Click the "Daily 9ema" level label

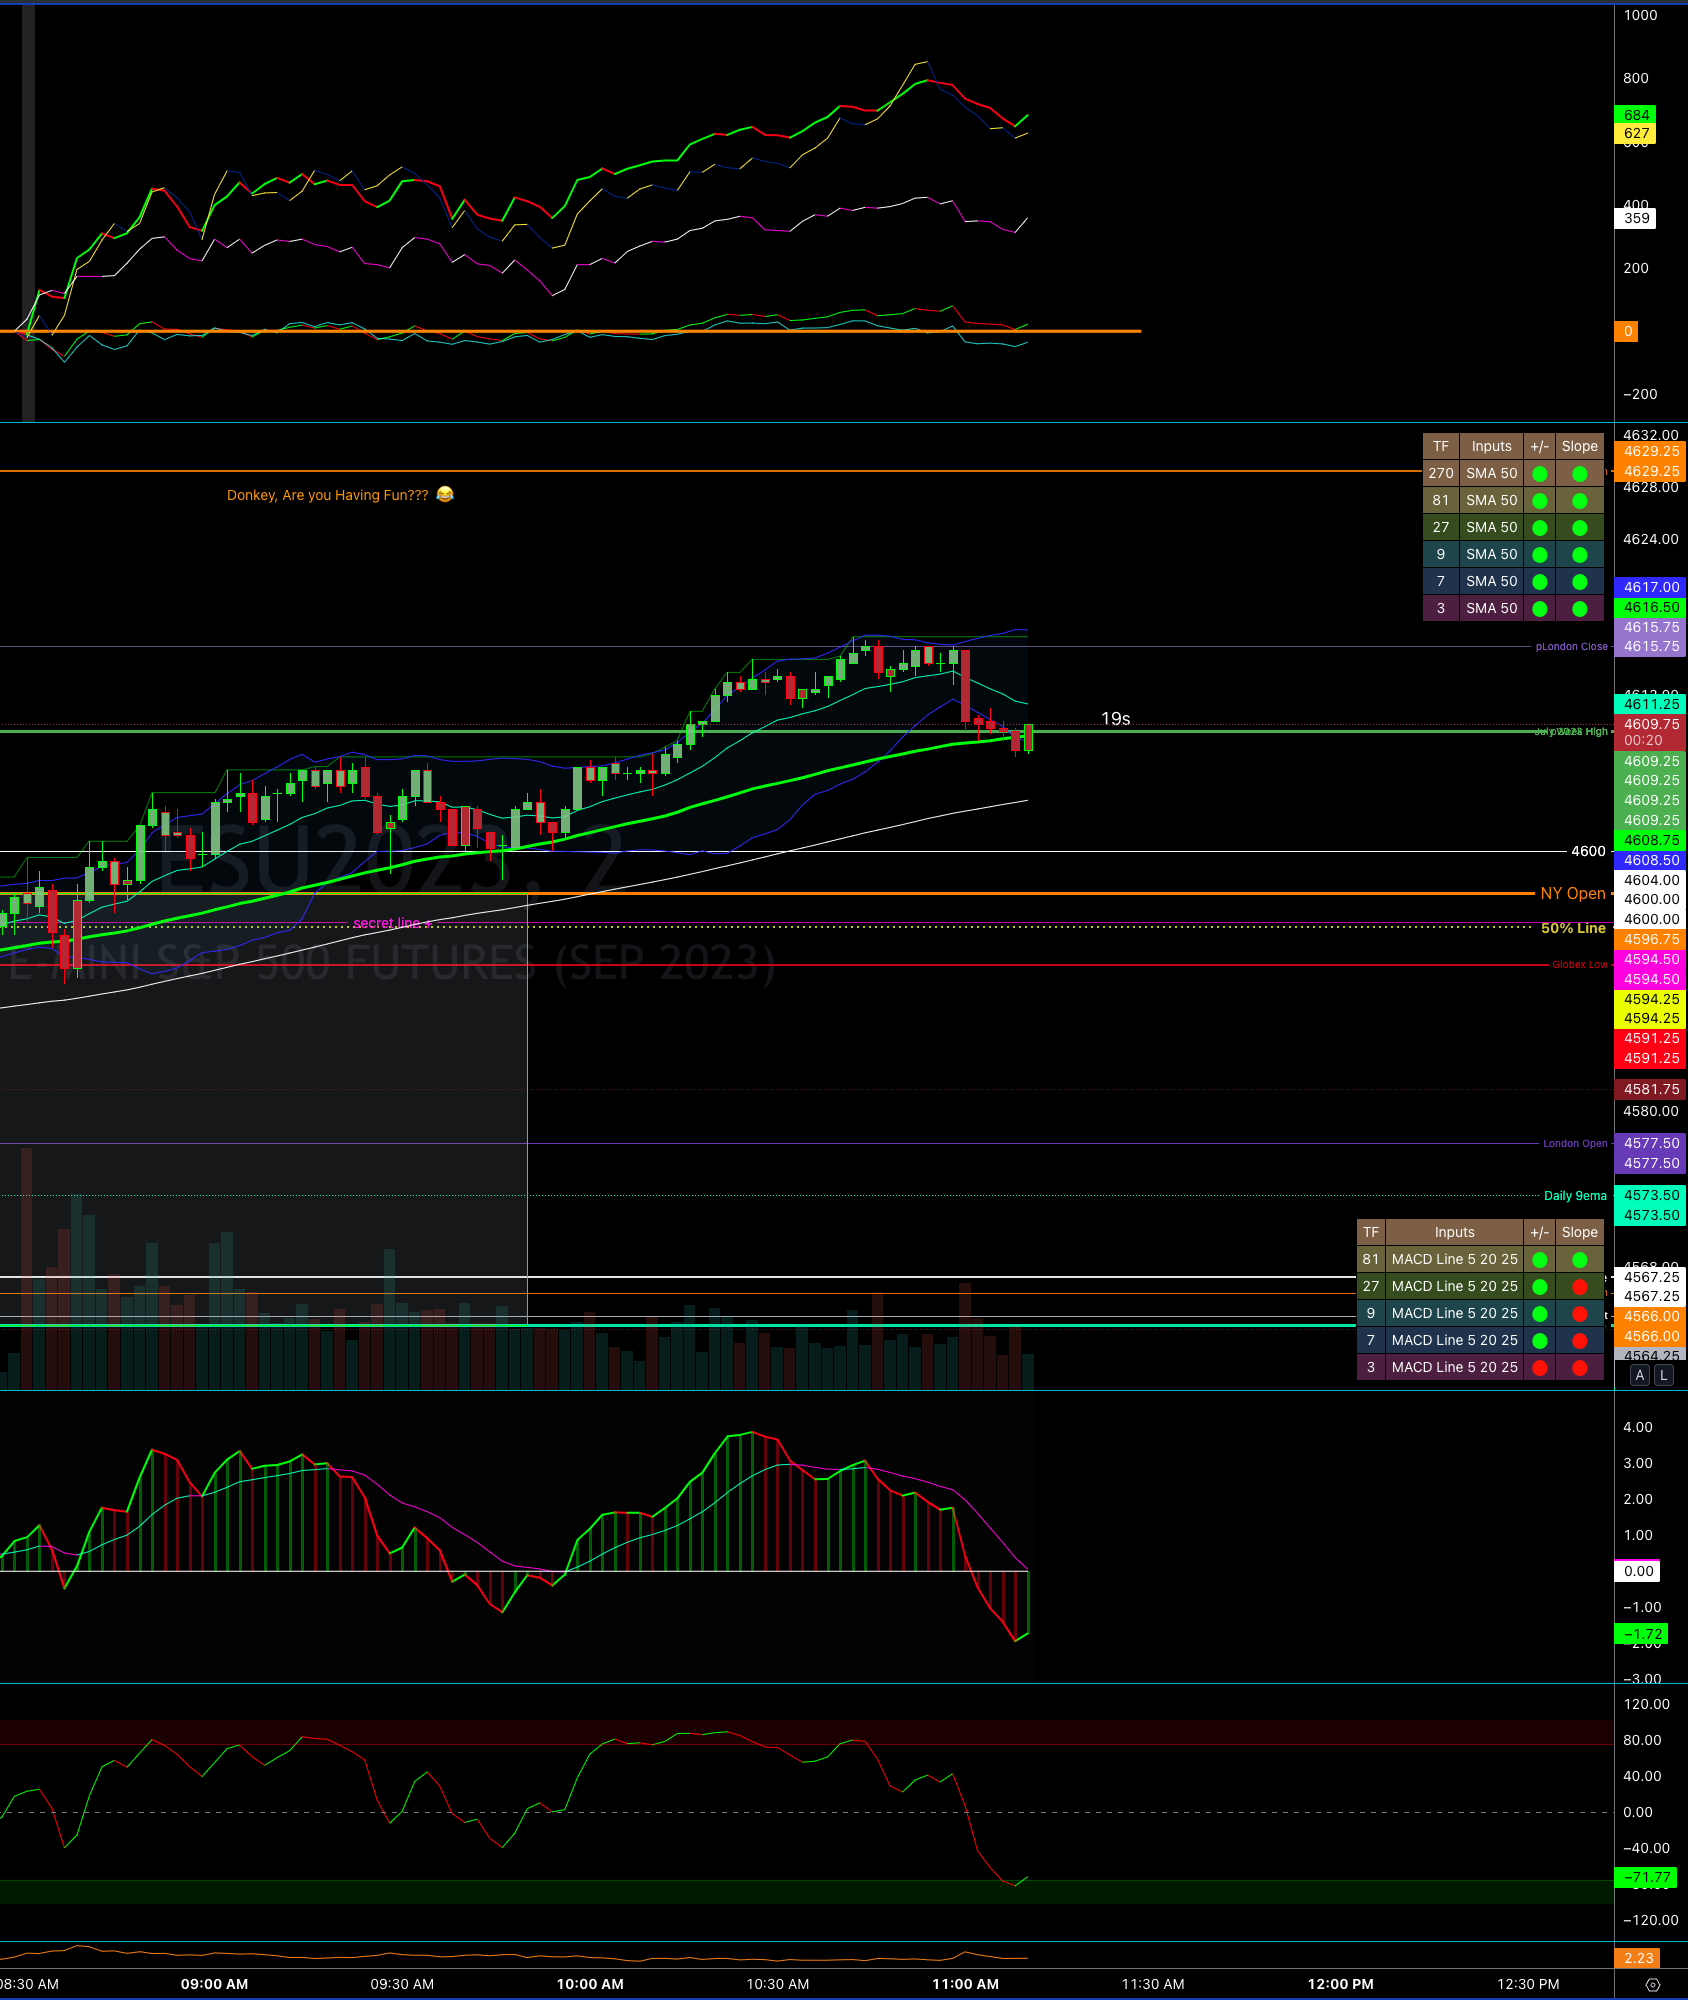1575,1196
